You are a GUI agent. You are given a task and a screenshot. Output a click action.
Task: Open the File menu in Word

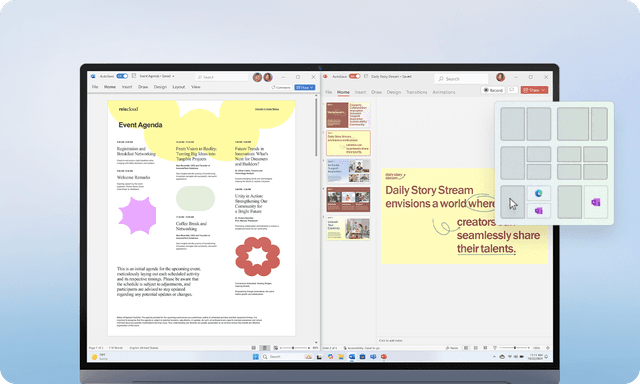[95, 87]
